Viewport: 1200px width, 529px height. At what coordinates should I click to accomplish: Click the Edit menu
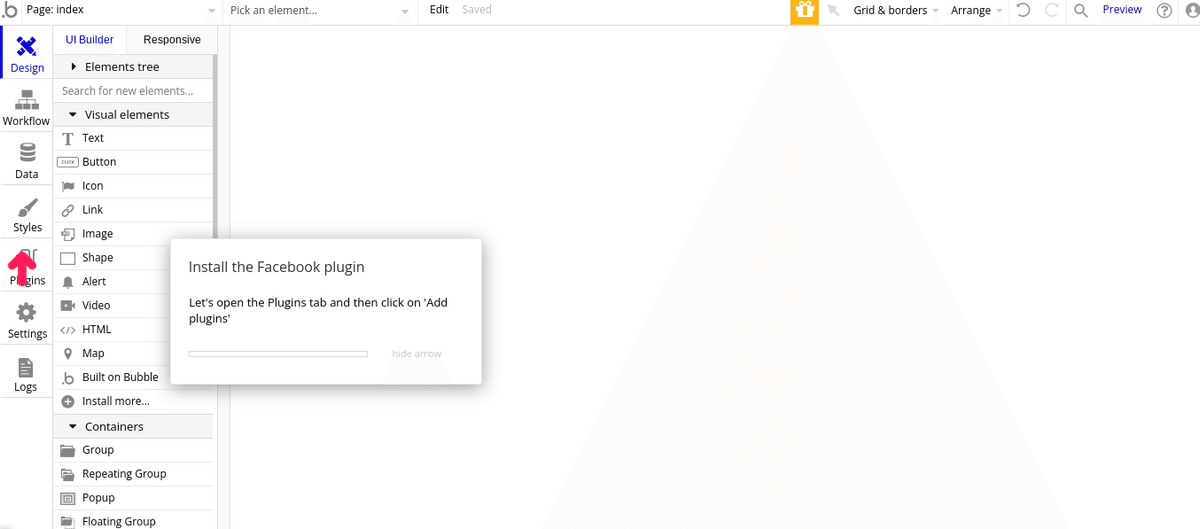[439, 10]
